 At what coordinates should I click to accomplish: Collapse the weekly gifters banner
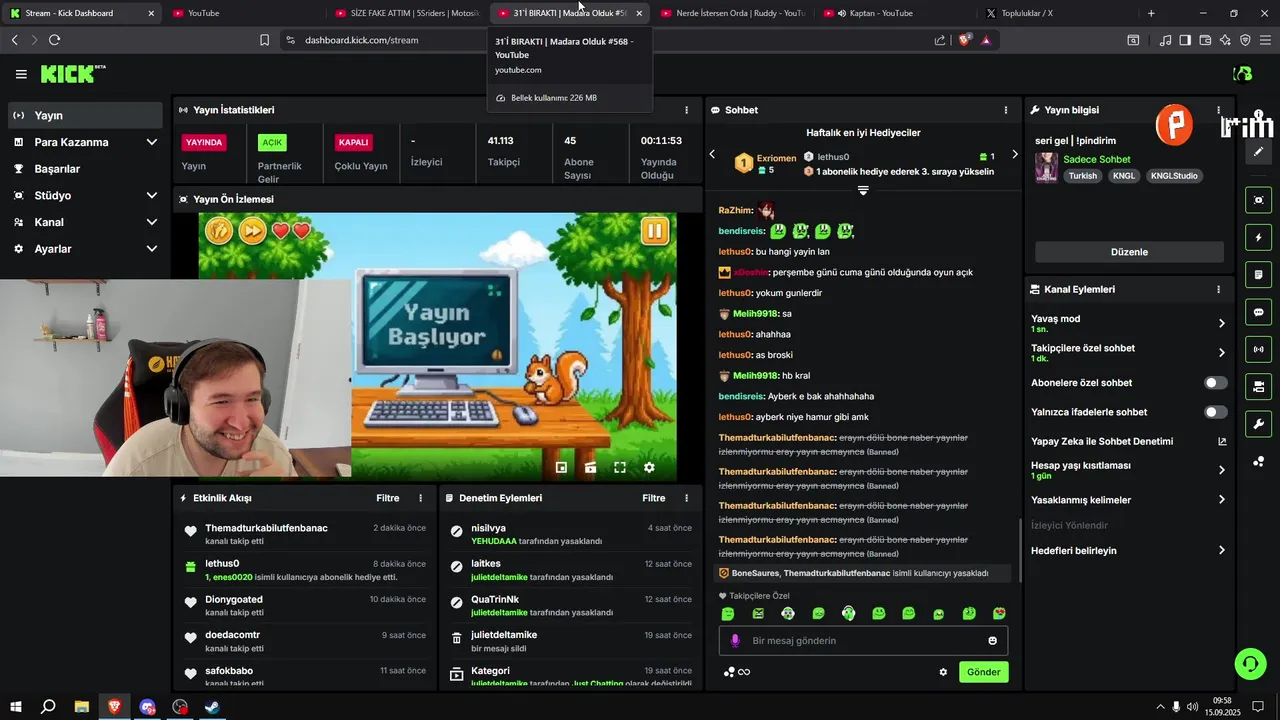[863, 190]
